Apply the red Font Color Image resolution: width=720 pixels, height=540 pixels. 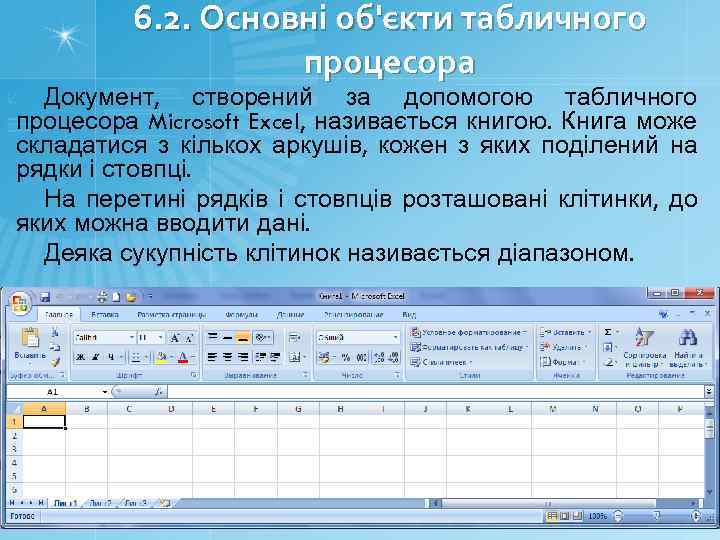pyautogui.click(x=183, y=357)
